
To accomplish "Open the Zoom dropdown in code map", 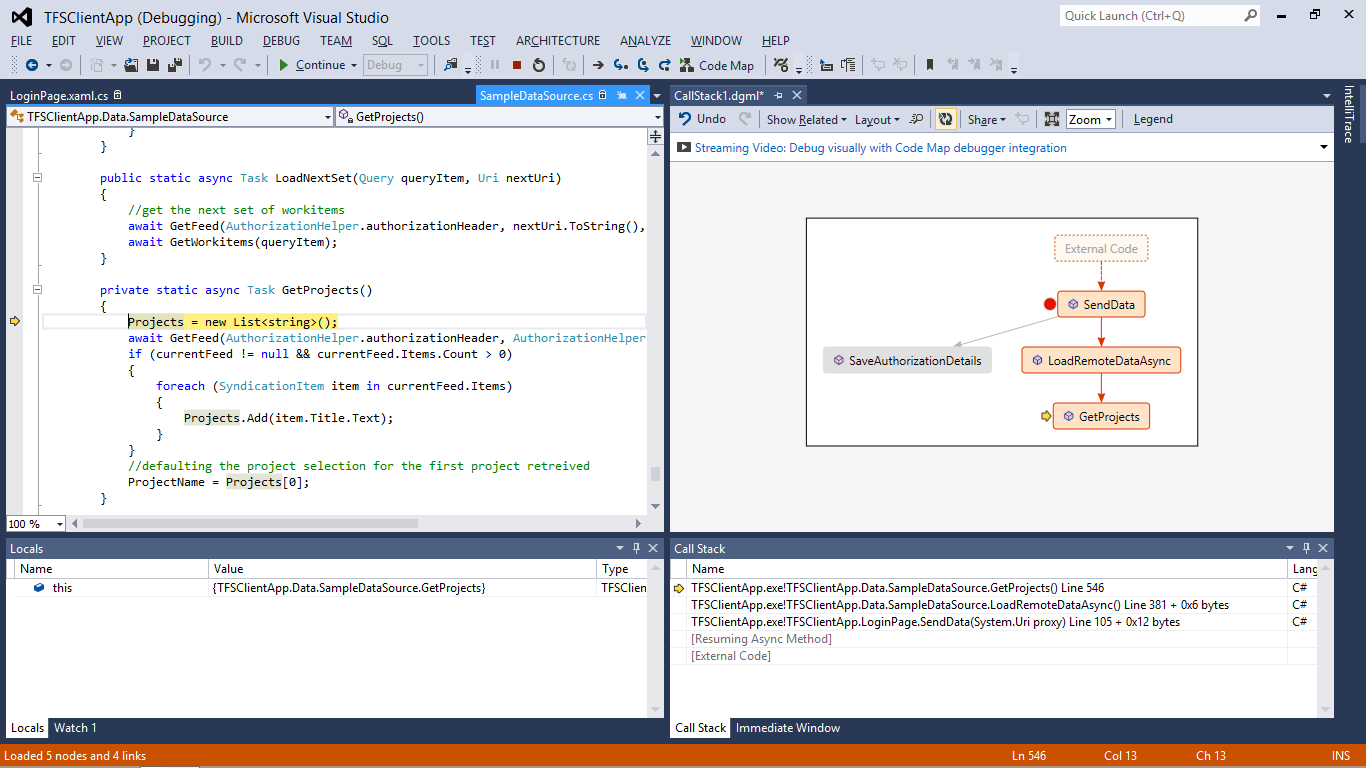I will coord(1090,119).
